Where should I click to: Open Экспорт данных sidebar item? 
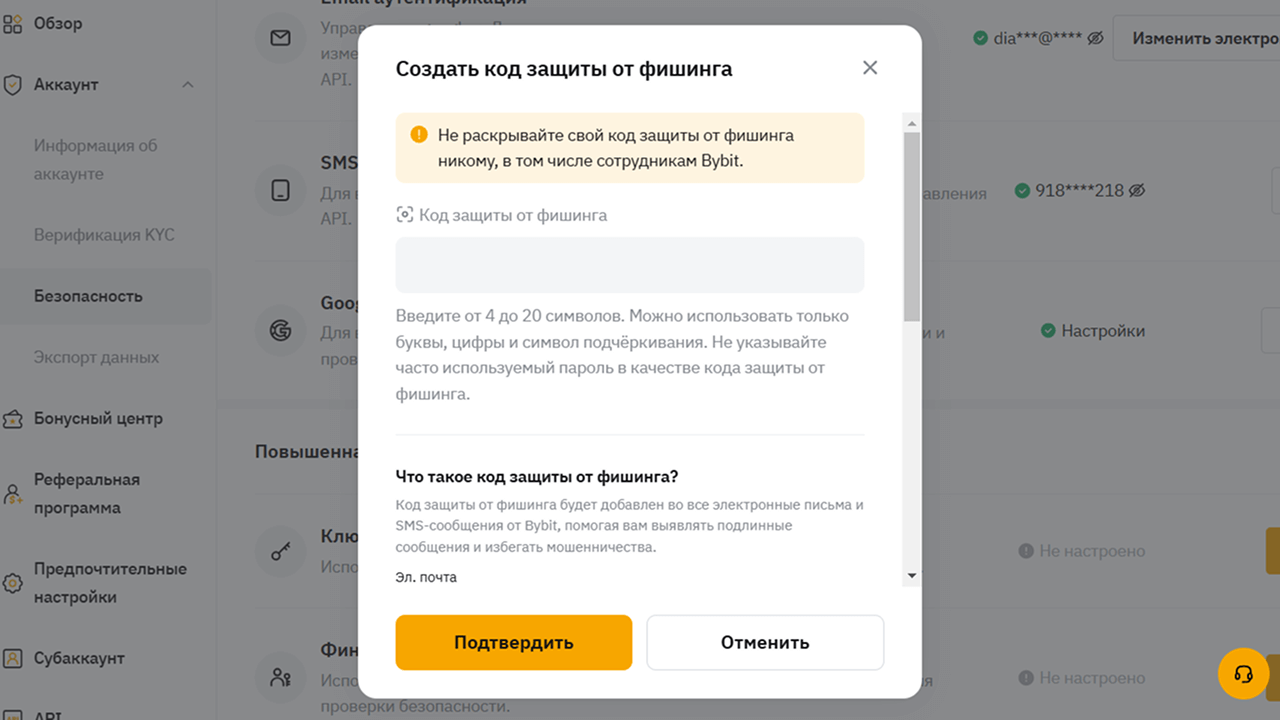96,357
